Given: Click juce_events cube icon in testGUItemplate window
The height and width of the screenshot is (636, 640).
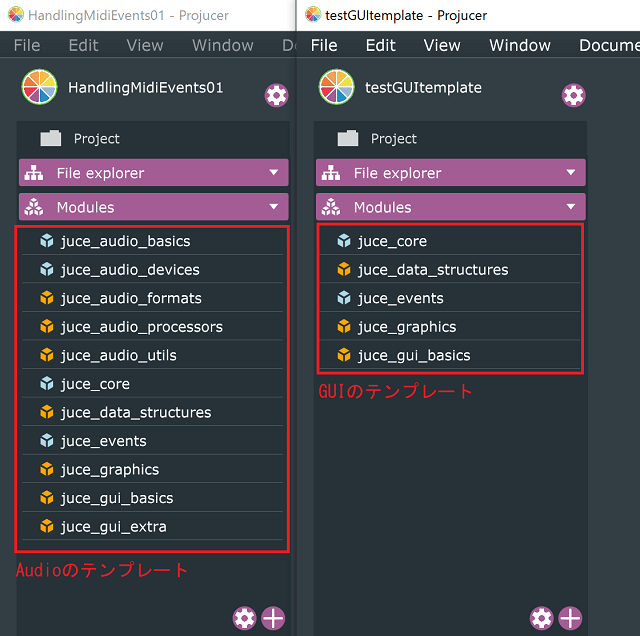Looking at the screenshot, I should (x=344, y=298).
